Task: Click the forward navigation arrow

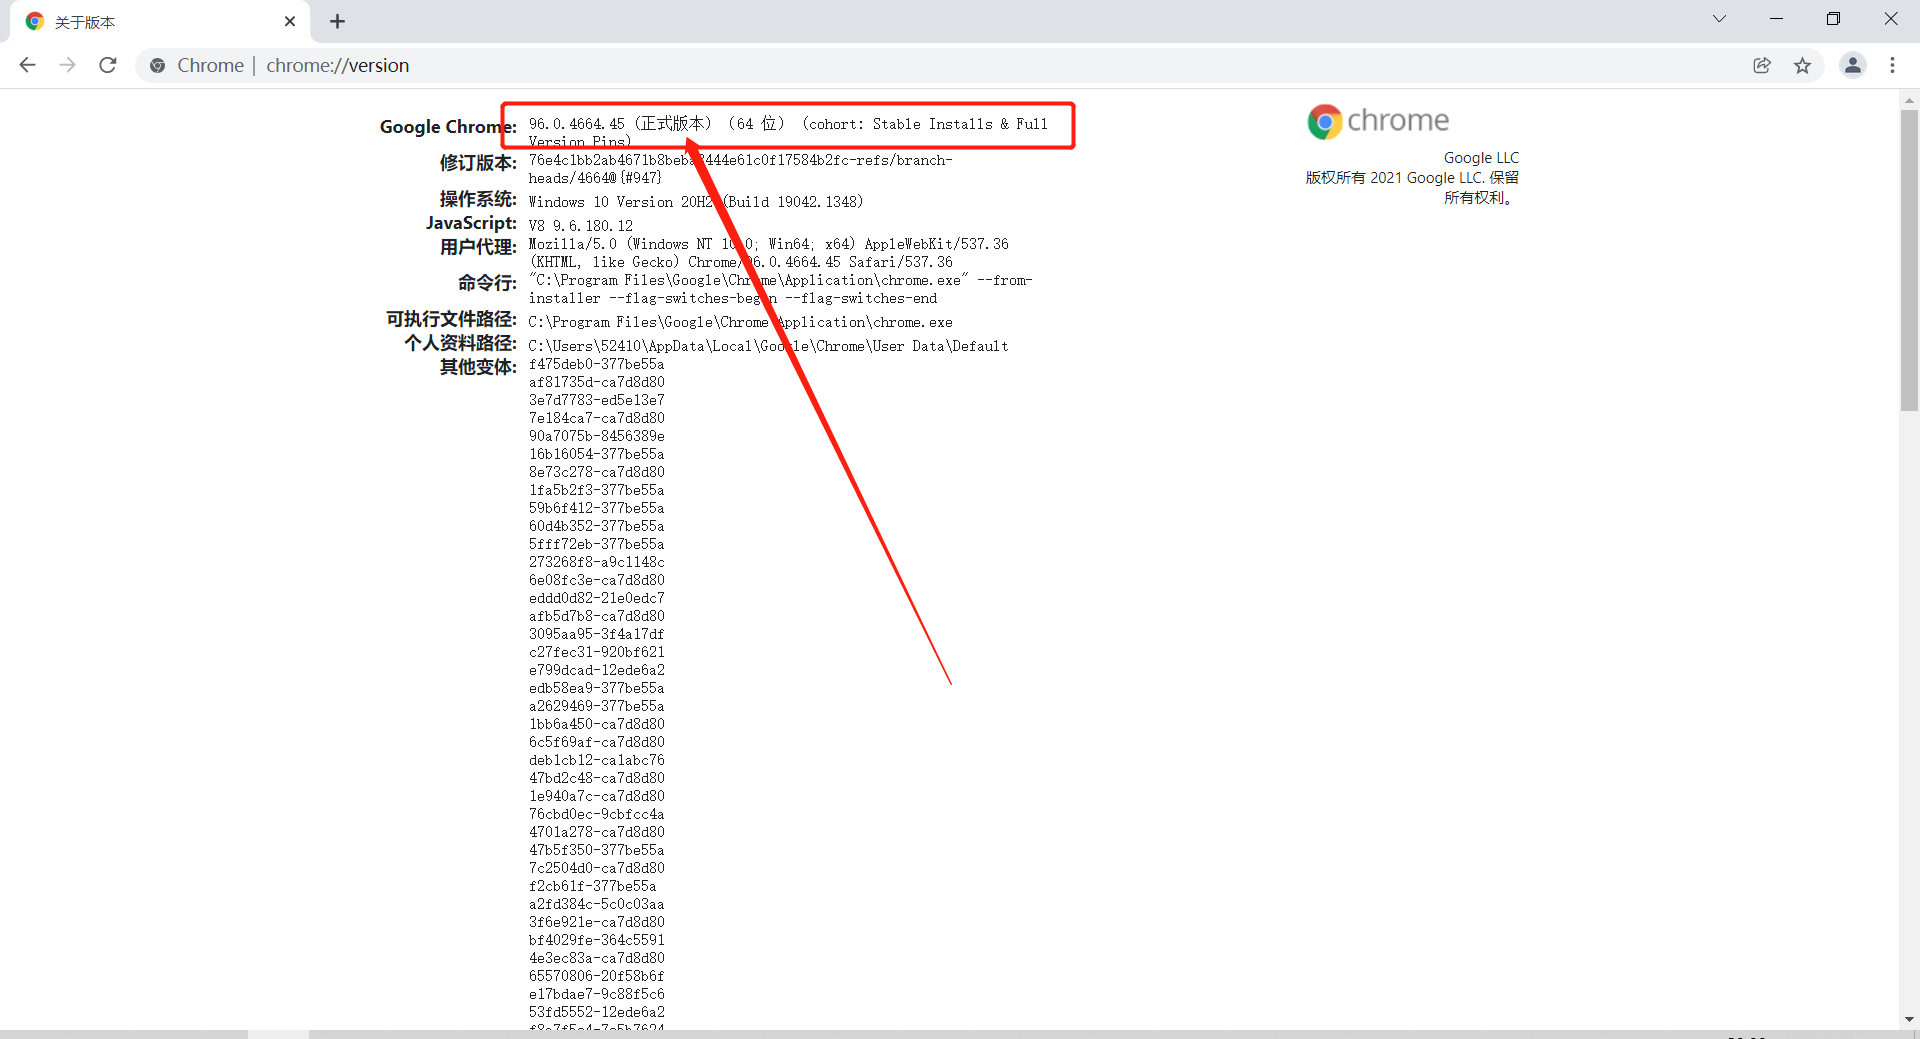Action: tap(67, 65)
